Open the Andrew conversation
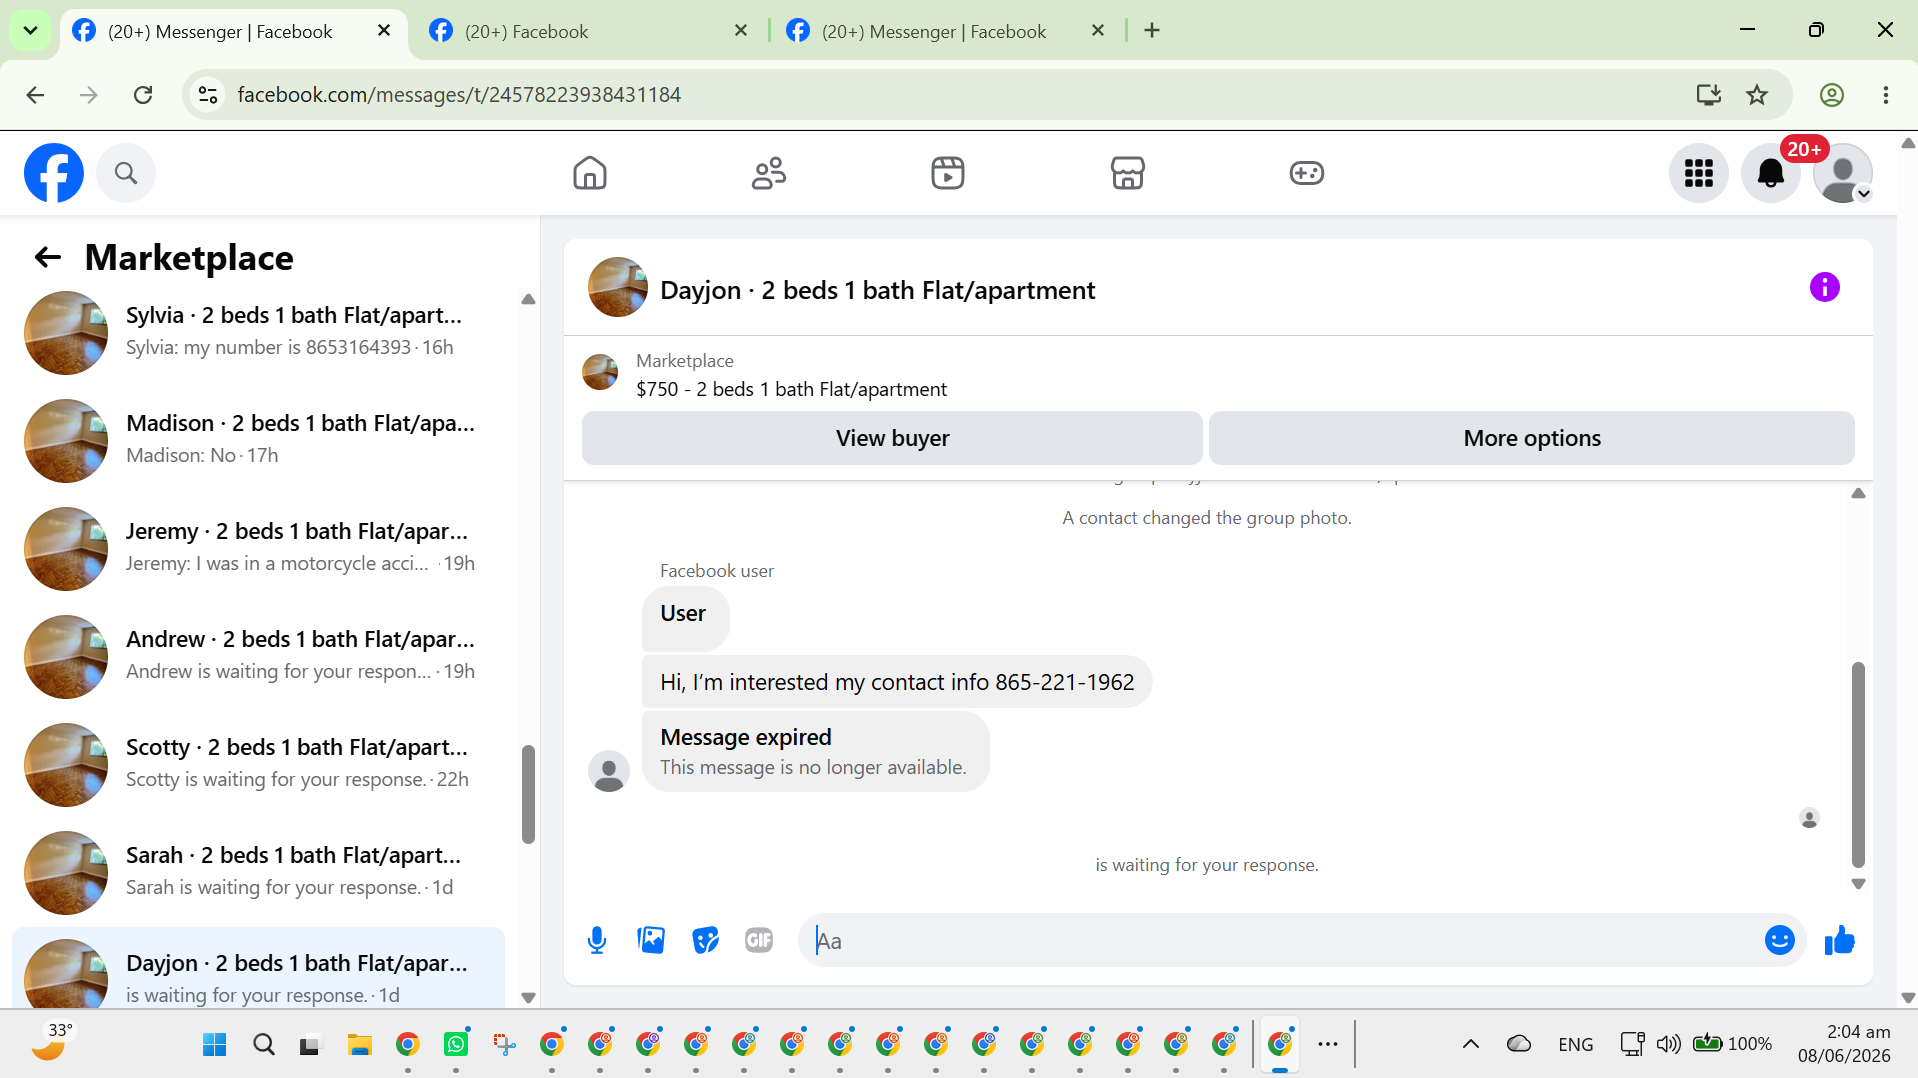 point(260,656)
